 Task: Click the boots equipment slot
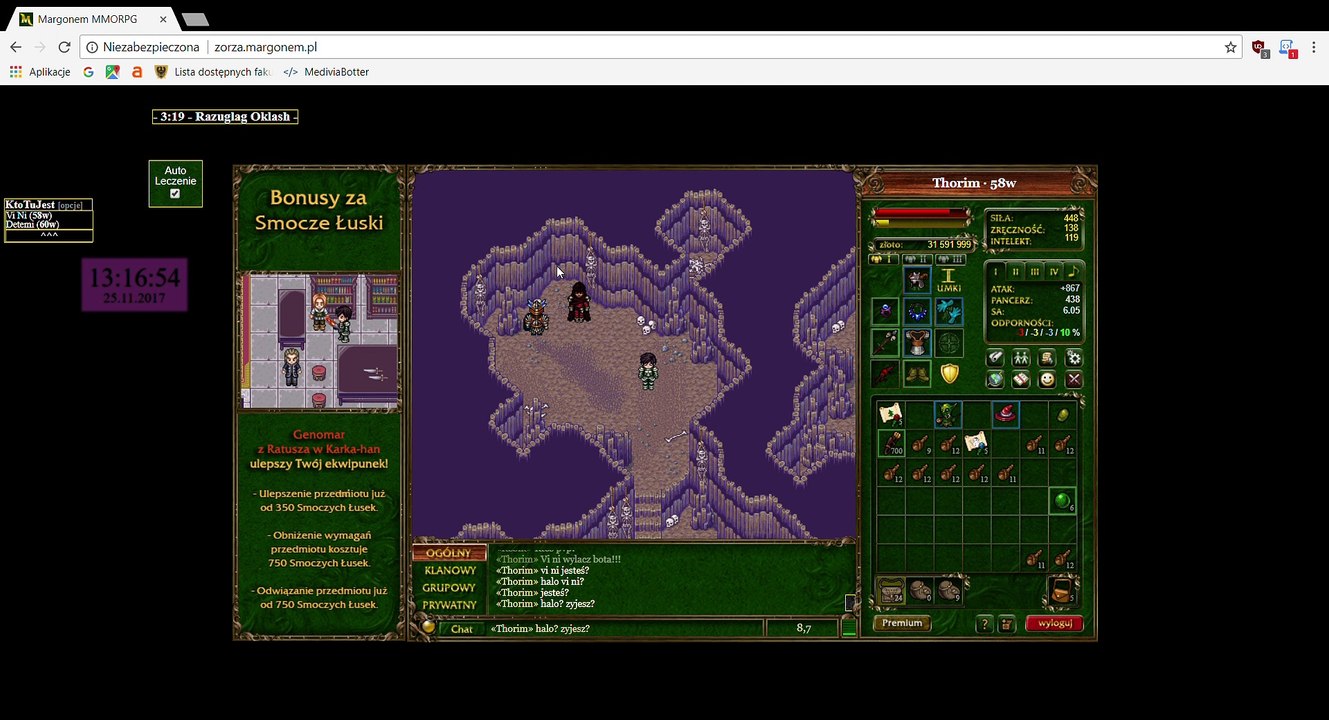pyautogui.click(x=917, y=374)
